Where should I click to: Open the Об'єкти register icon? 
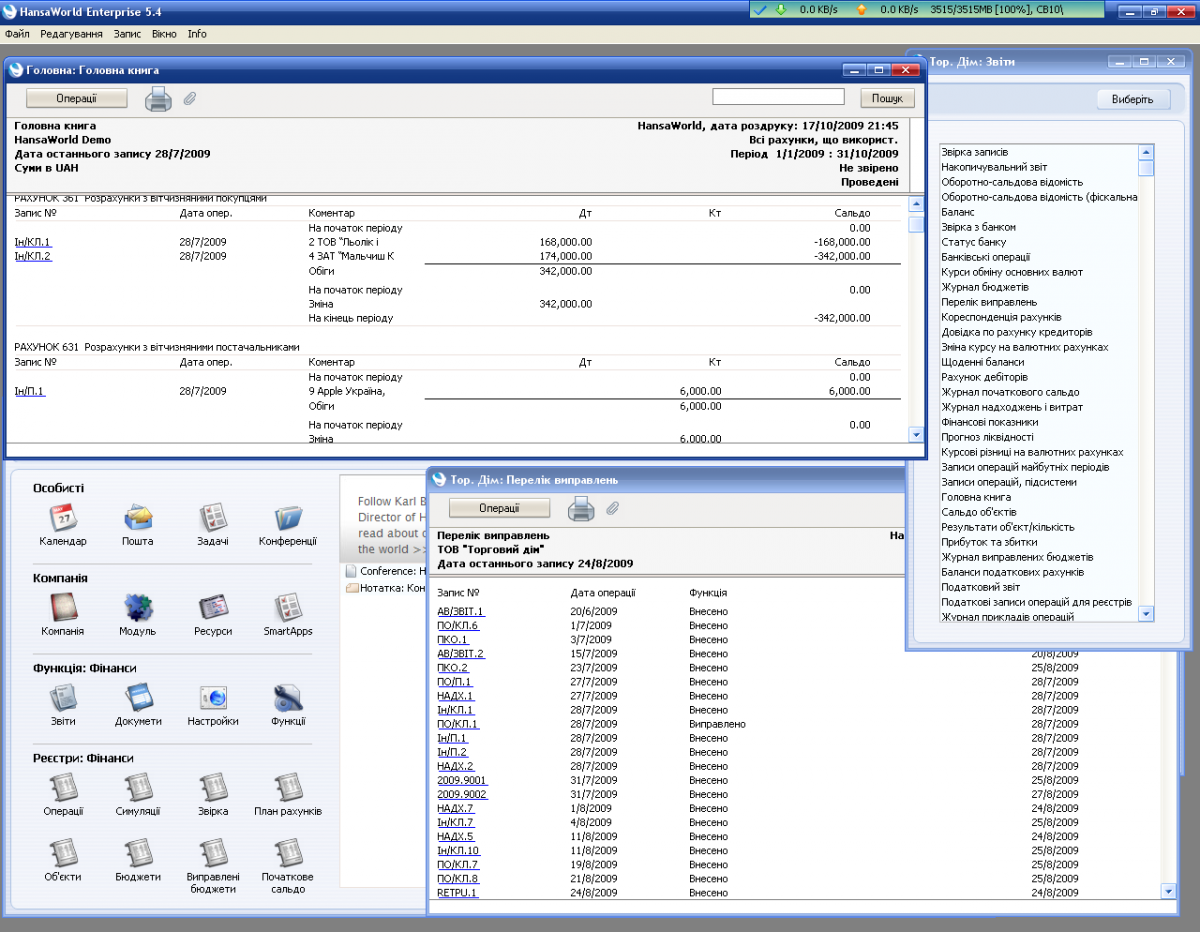click(x=63, y=853)
